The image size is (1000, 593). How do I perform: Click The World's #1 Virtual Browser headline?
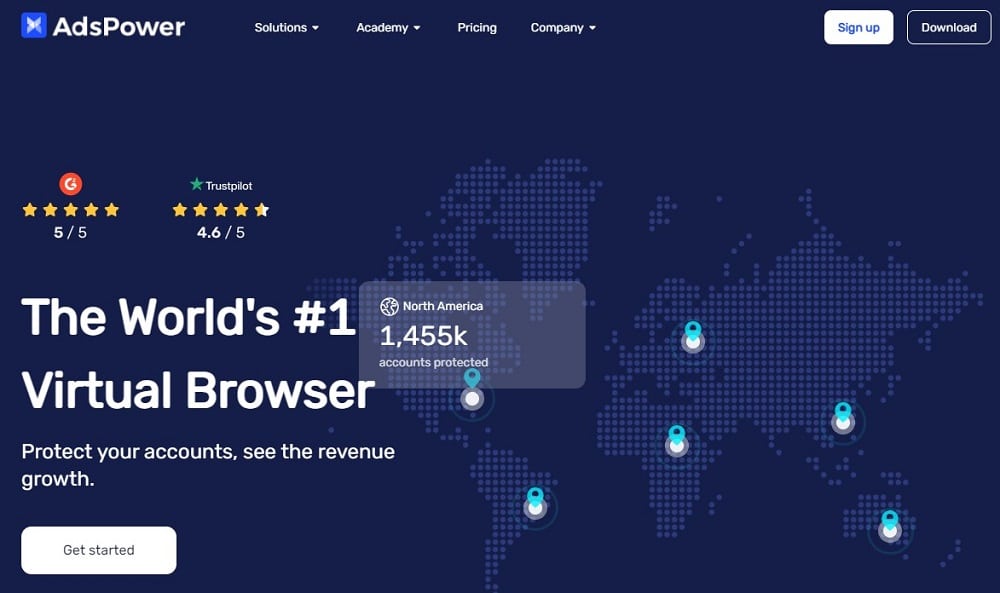point(198,354)
